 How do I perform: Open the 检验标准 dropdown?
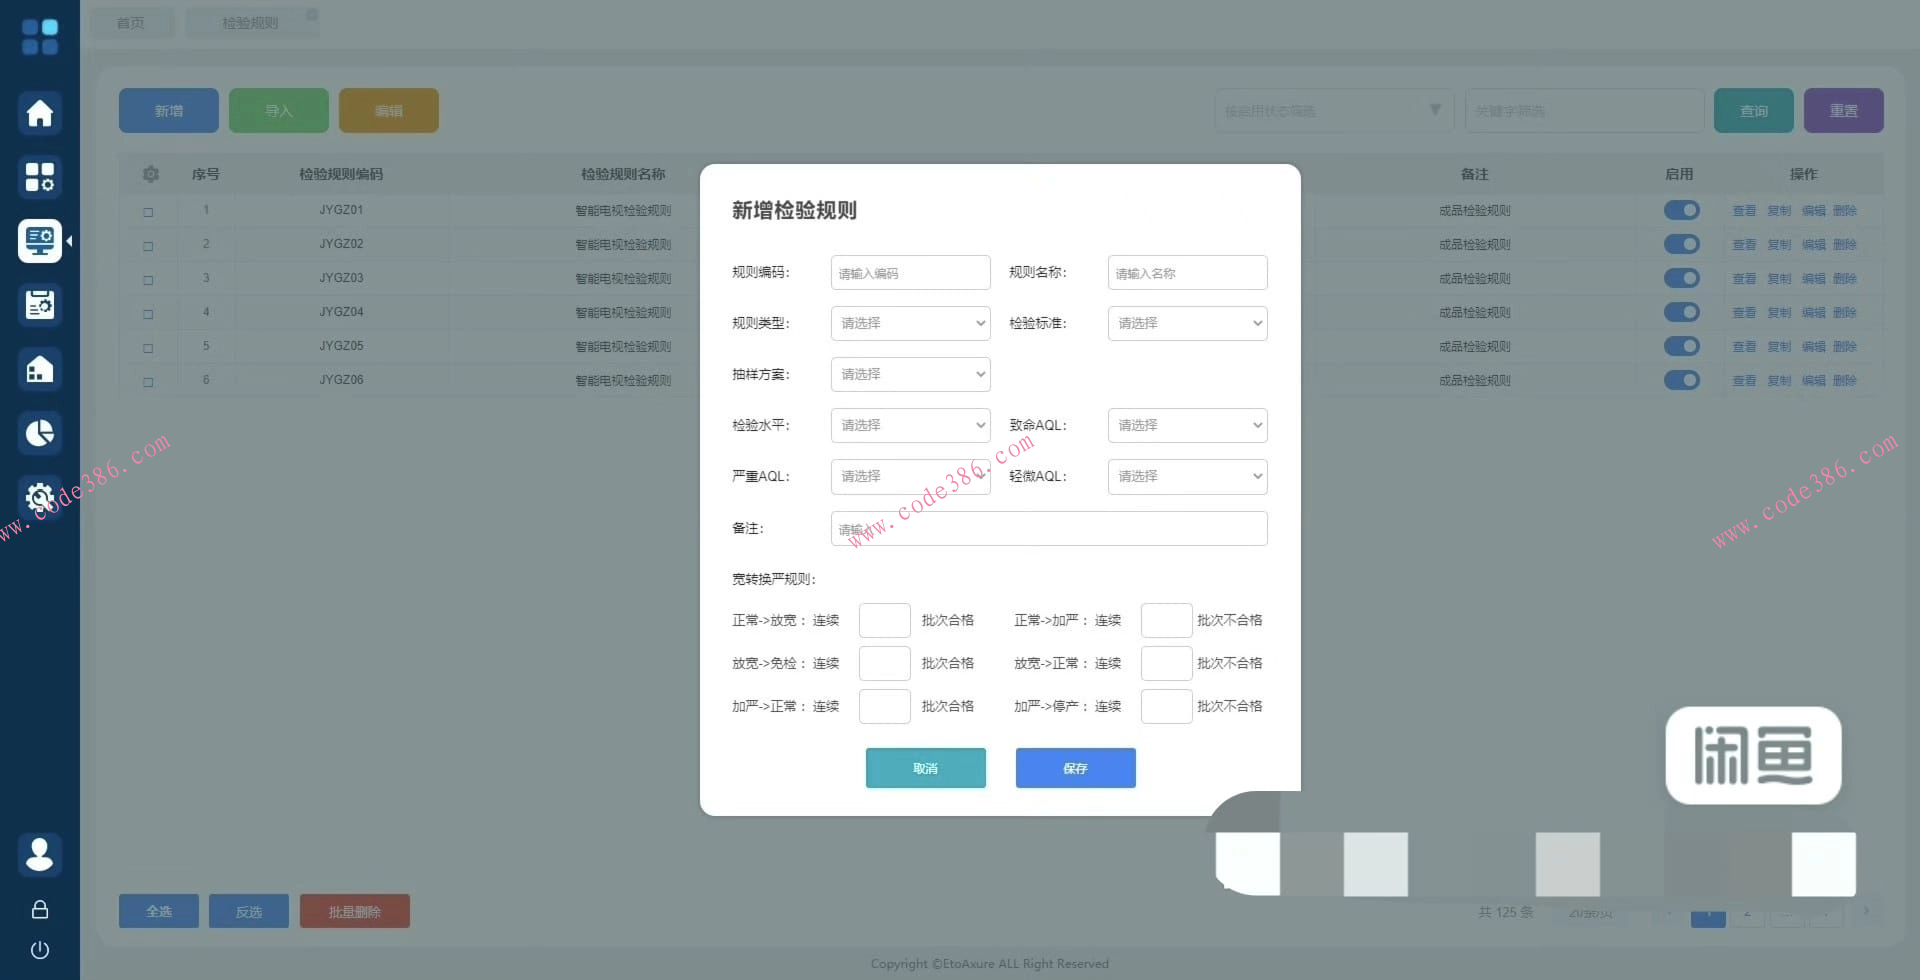(x=1187, y=323)
